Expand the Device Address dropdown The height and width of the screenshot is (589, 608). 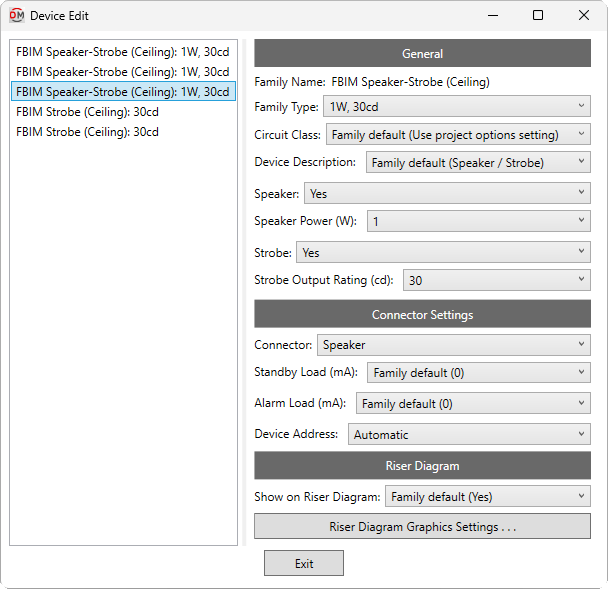[x=469, y=434]
